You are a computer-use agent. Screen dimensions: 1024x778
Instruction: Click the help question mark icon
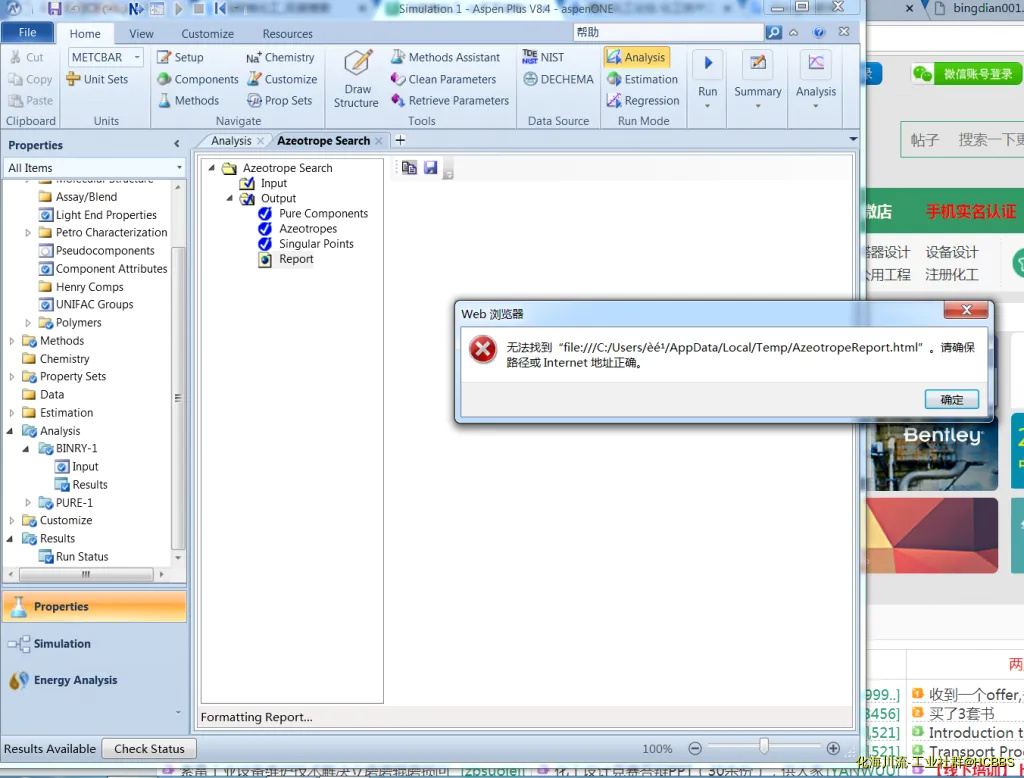(x=819, y=32)
